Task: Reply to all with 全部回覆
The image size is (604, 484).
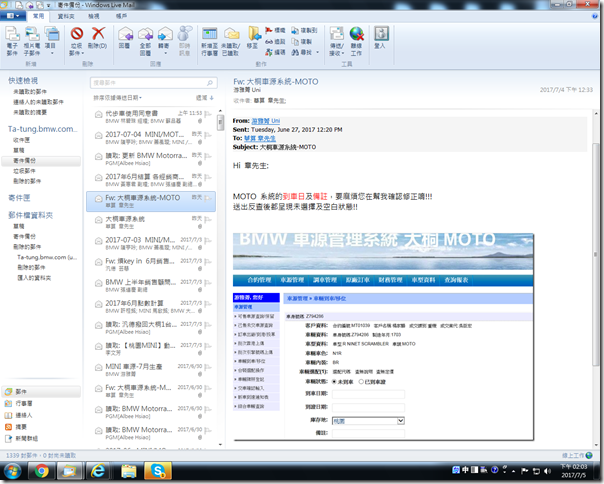Action: (x=145, y=41)
